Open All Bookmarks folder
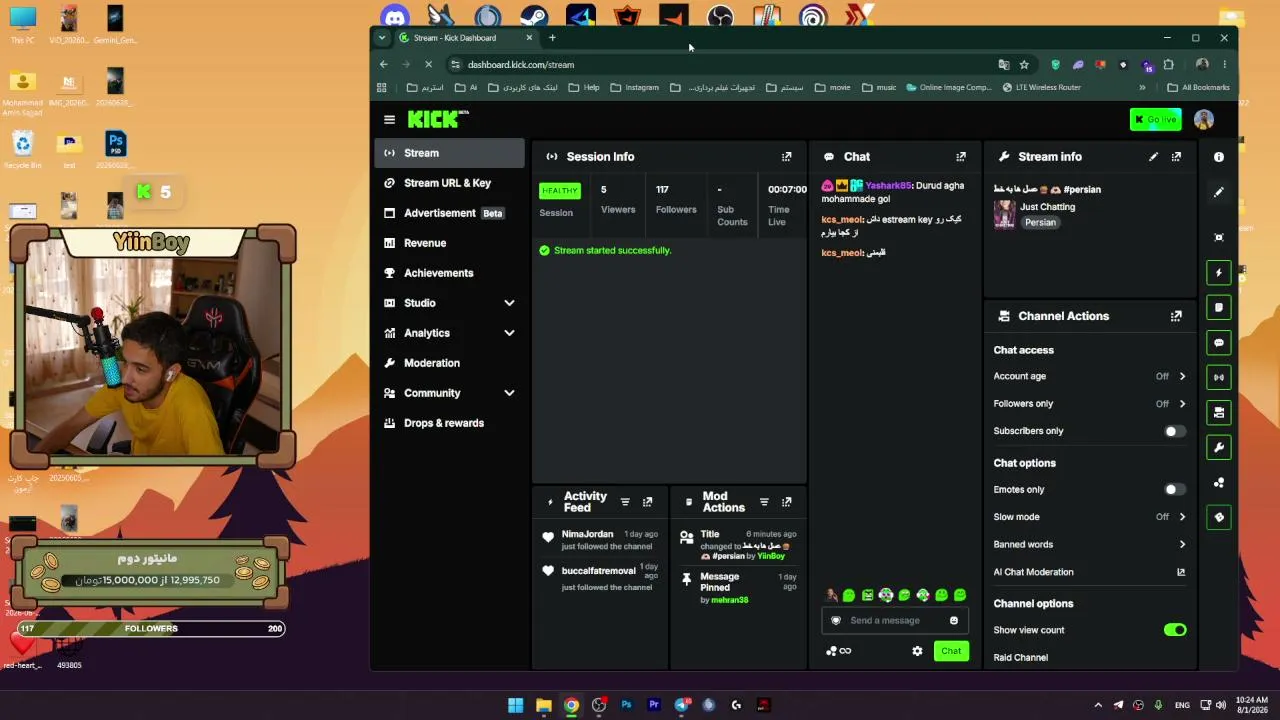 1198,88
